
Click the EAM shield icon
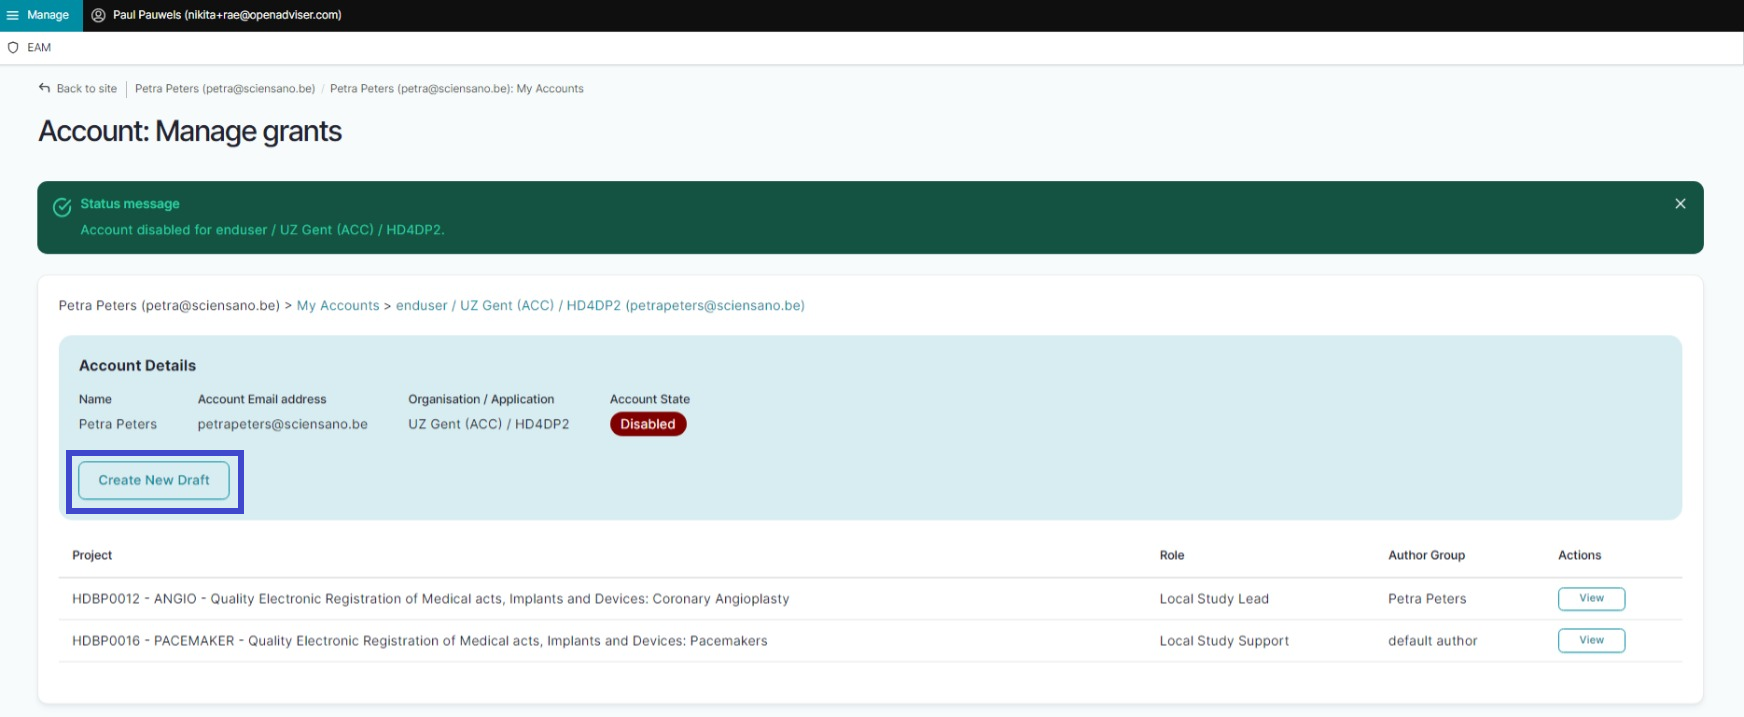pos(13,48)
